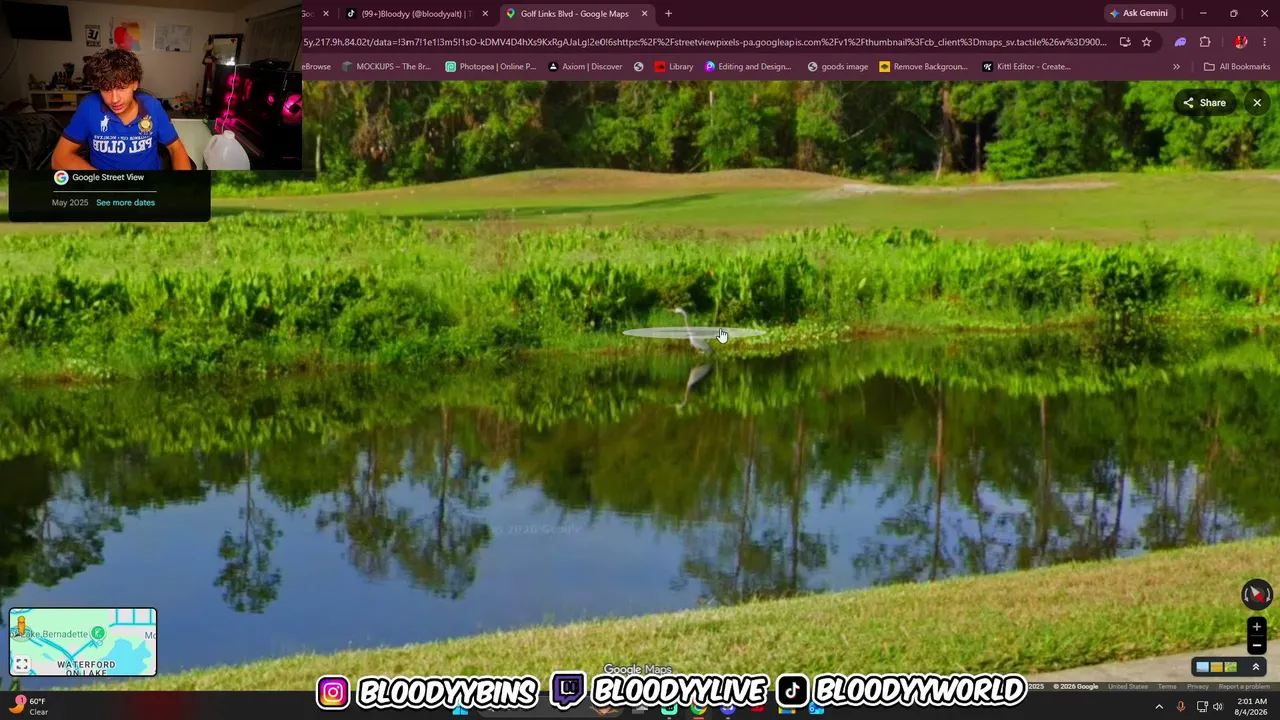Click the Pegman icon on the minimap
Screen dimensions: 1280x720
pos(21,628)
